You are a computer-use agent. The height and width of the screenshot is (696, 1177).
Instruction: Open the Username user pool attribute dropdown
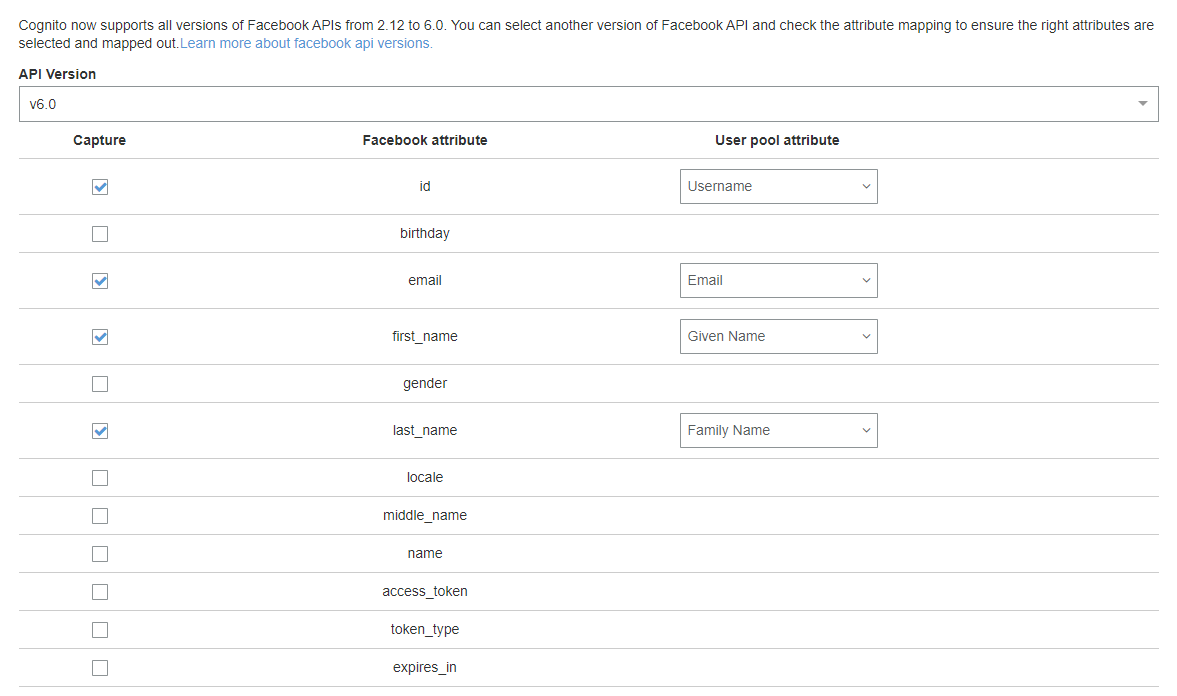778,186
